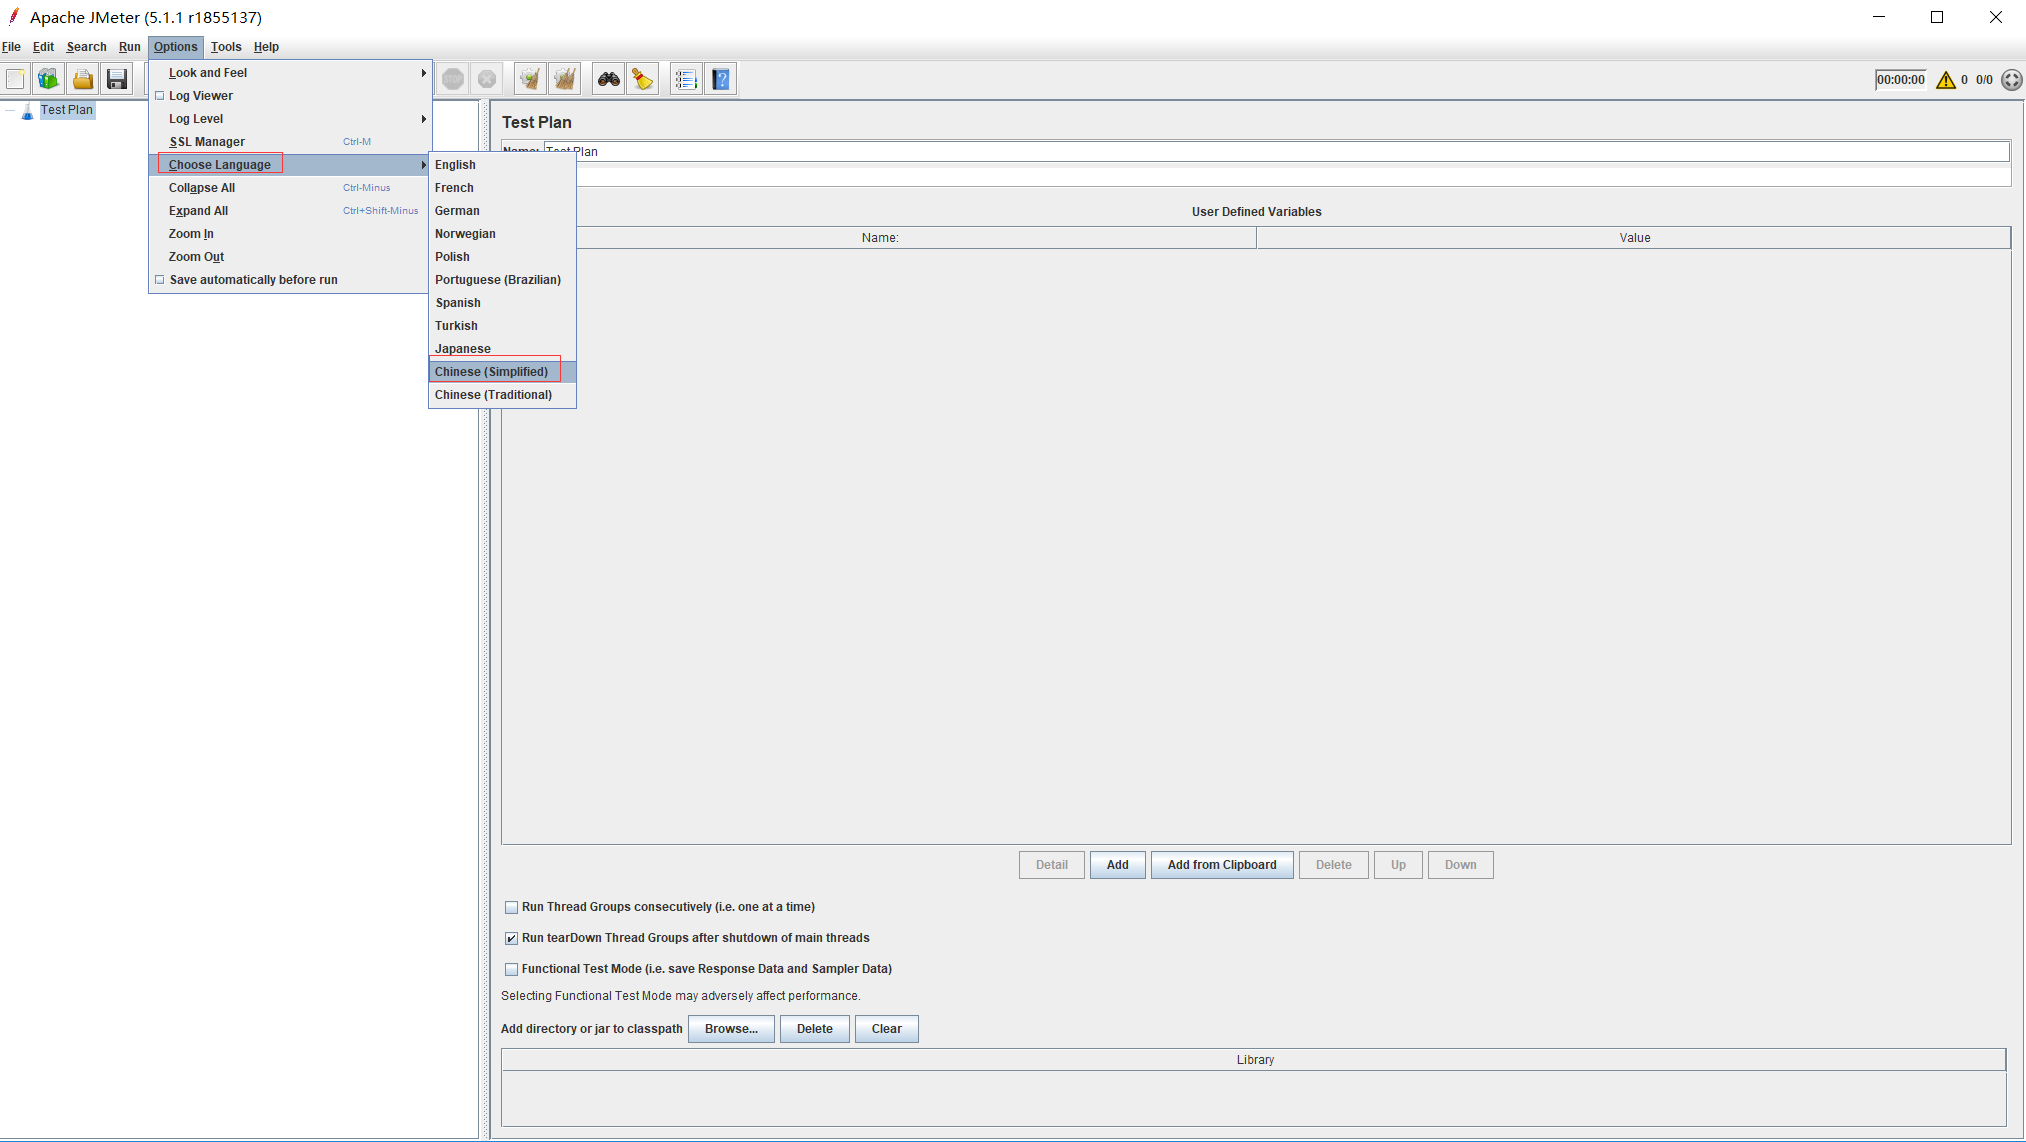Viewport: 2026px width, 1142px height.
Task: Select Norwegian language
Action: coord(503,234)
